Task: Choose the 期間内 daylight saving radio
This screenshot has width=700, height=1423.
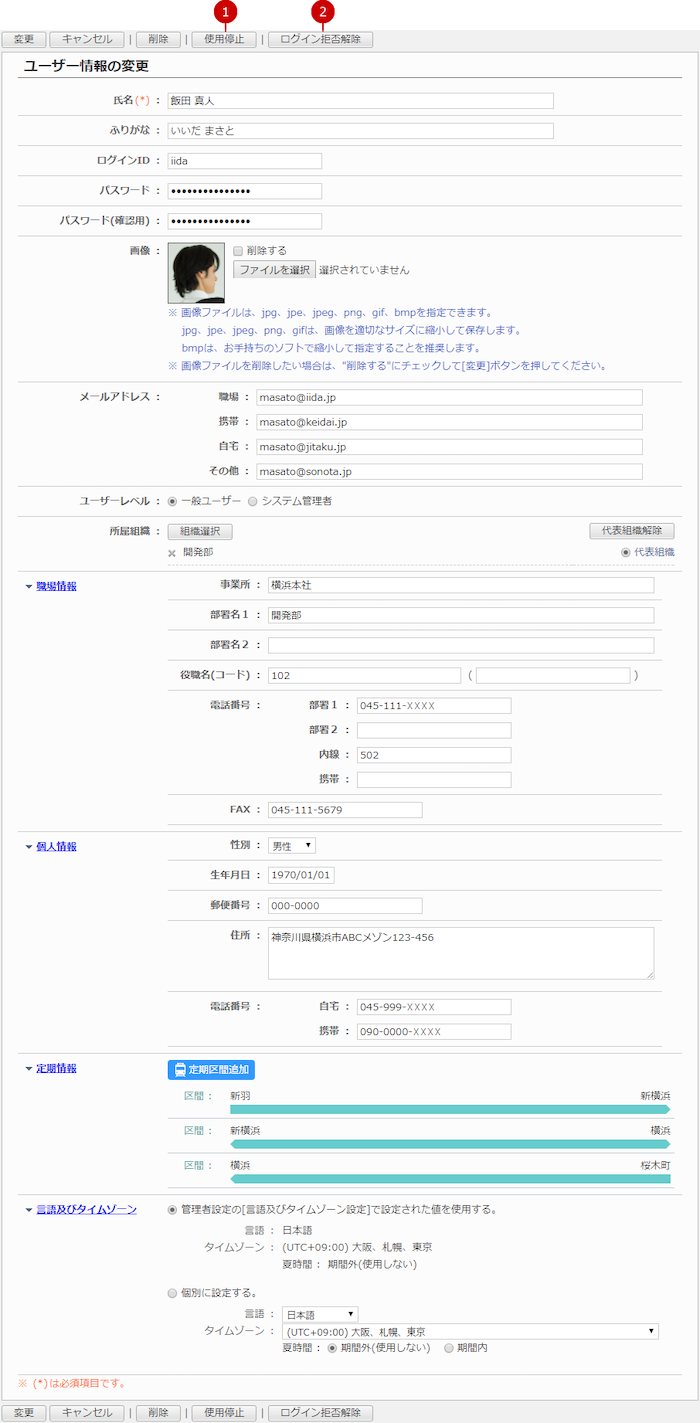Action: point(449,1347)
